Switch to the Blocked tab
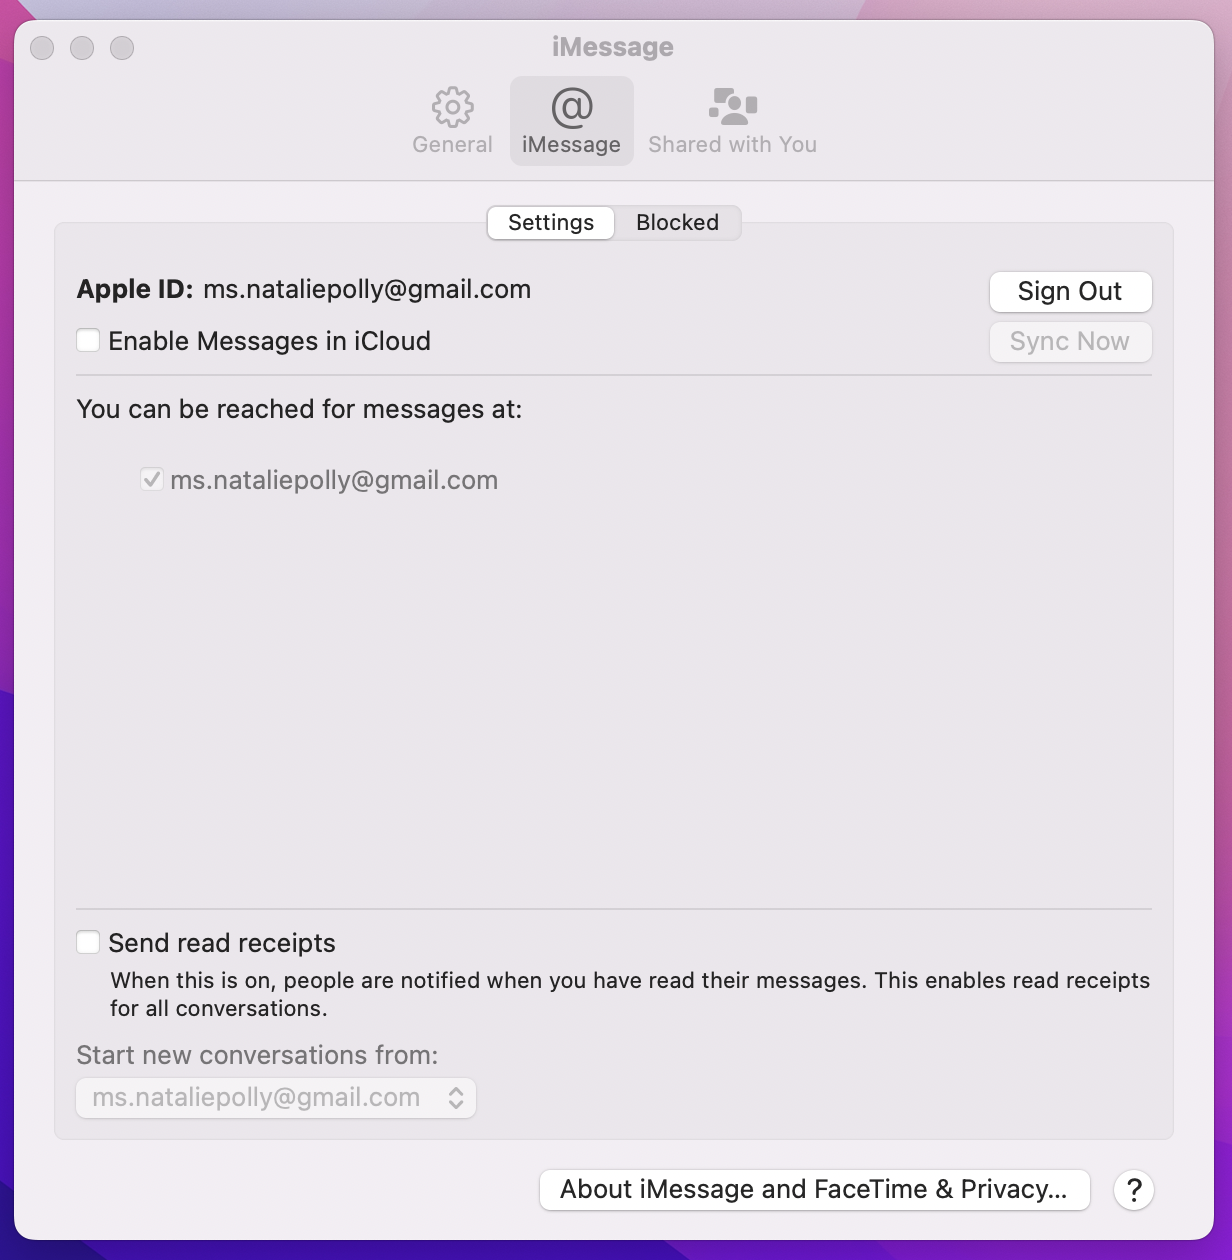 click(677, 223)
